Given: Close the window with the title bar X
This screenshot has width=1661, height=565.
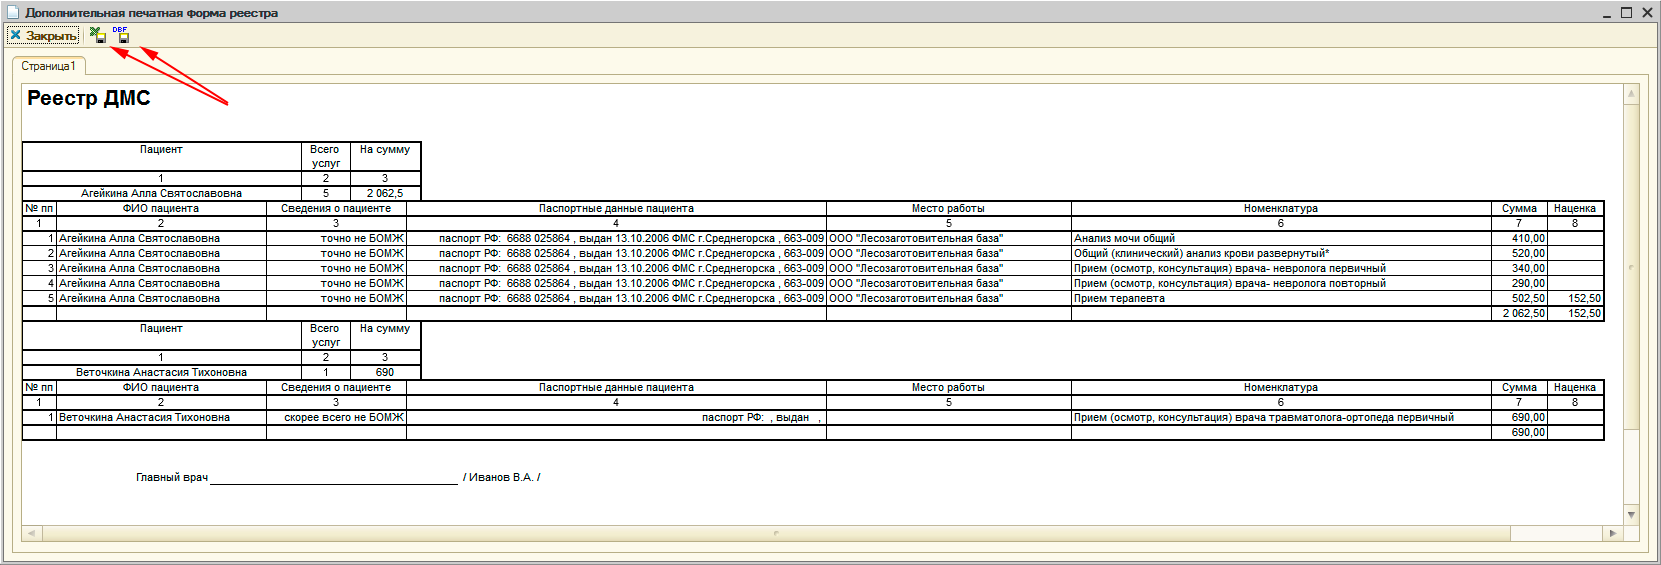Looking at the screenshot, I should (1646, 13).
